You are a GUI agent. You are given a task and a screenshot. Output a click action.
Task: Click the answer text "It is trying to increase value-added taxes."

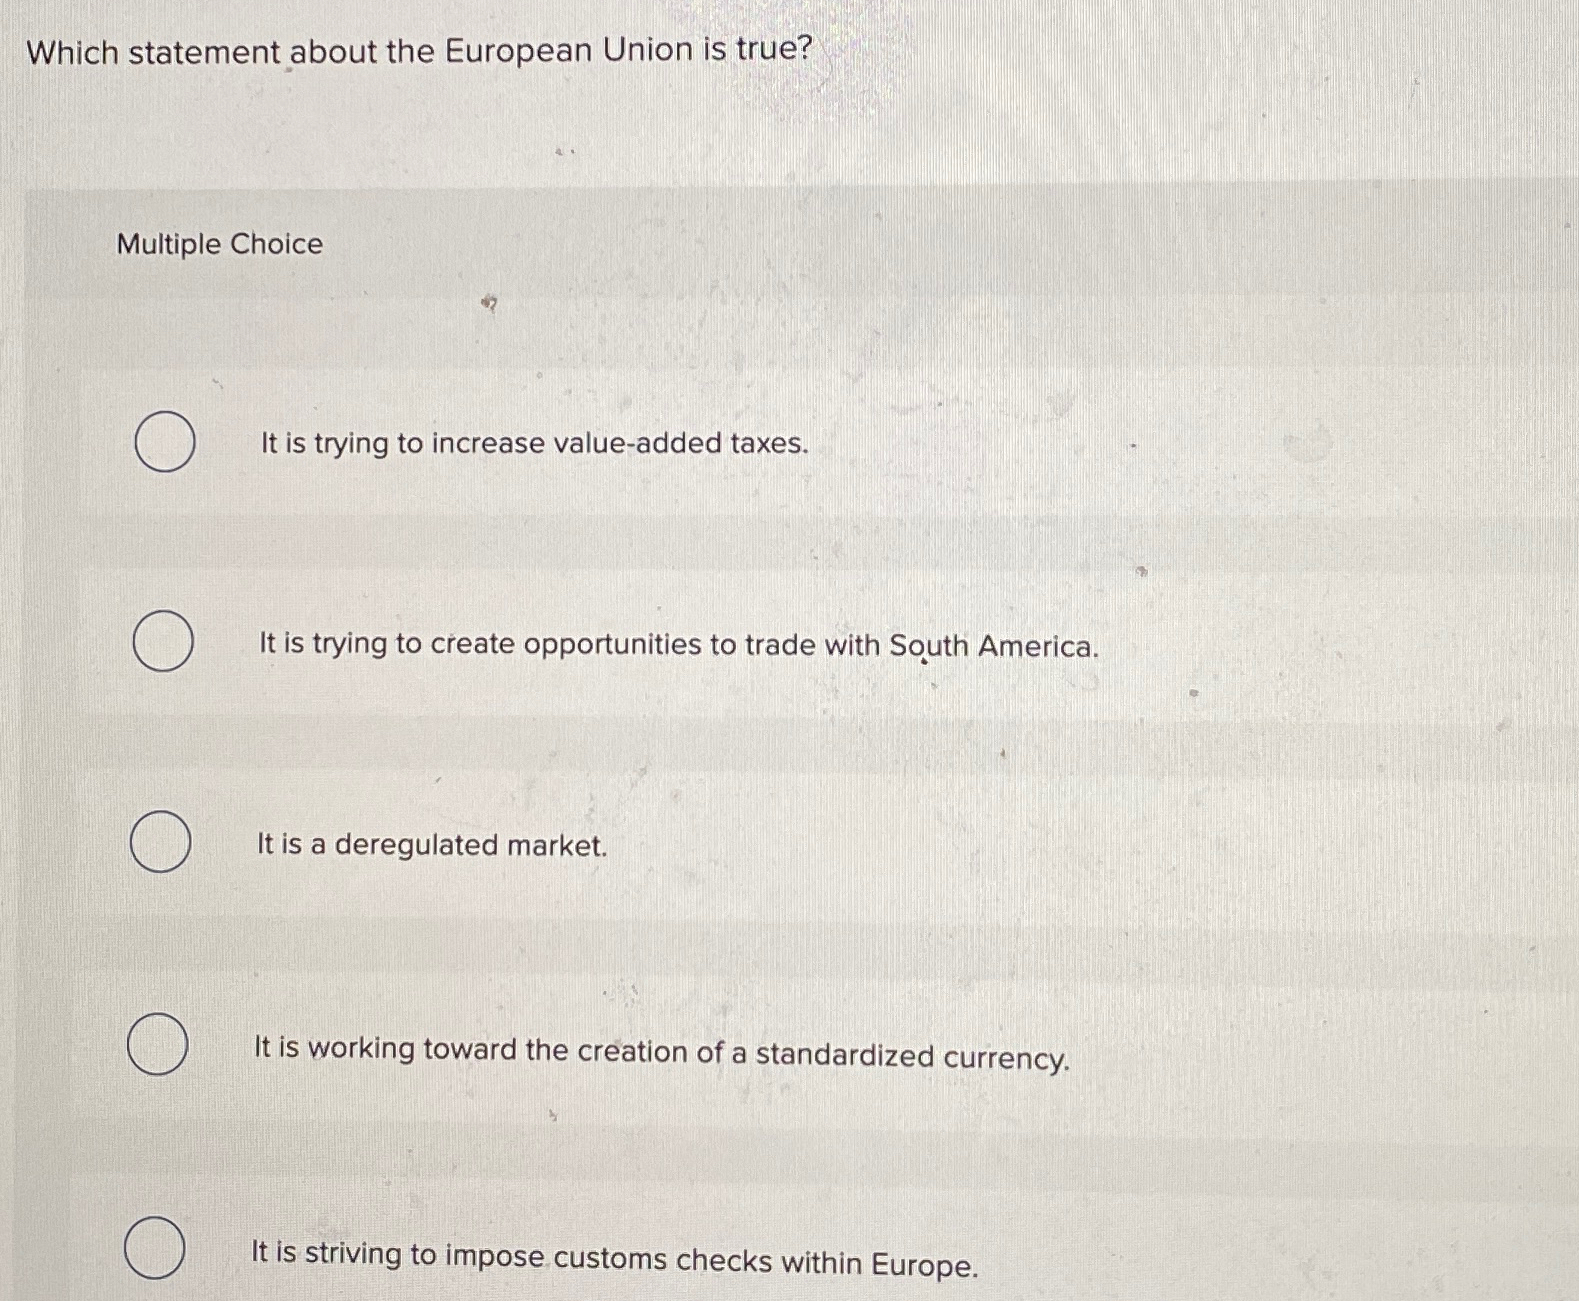point(534,443)
